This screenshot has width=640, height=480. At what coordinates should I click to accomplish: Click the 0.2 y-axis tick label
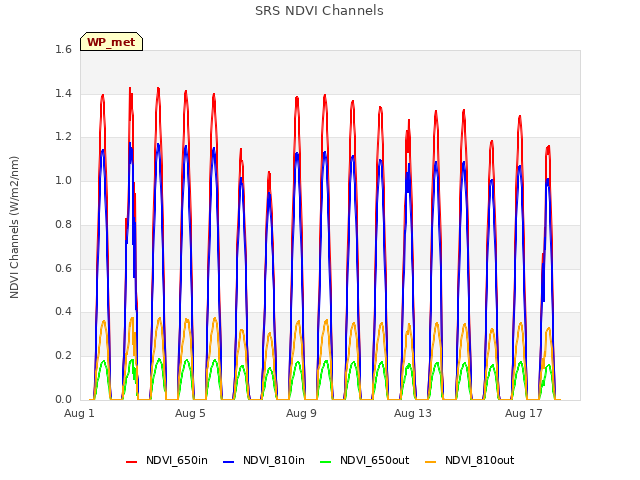(63, 356)
